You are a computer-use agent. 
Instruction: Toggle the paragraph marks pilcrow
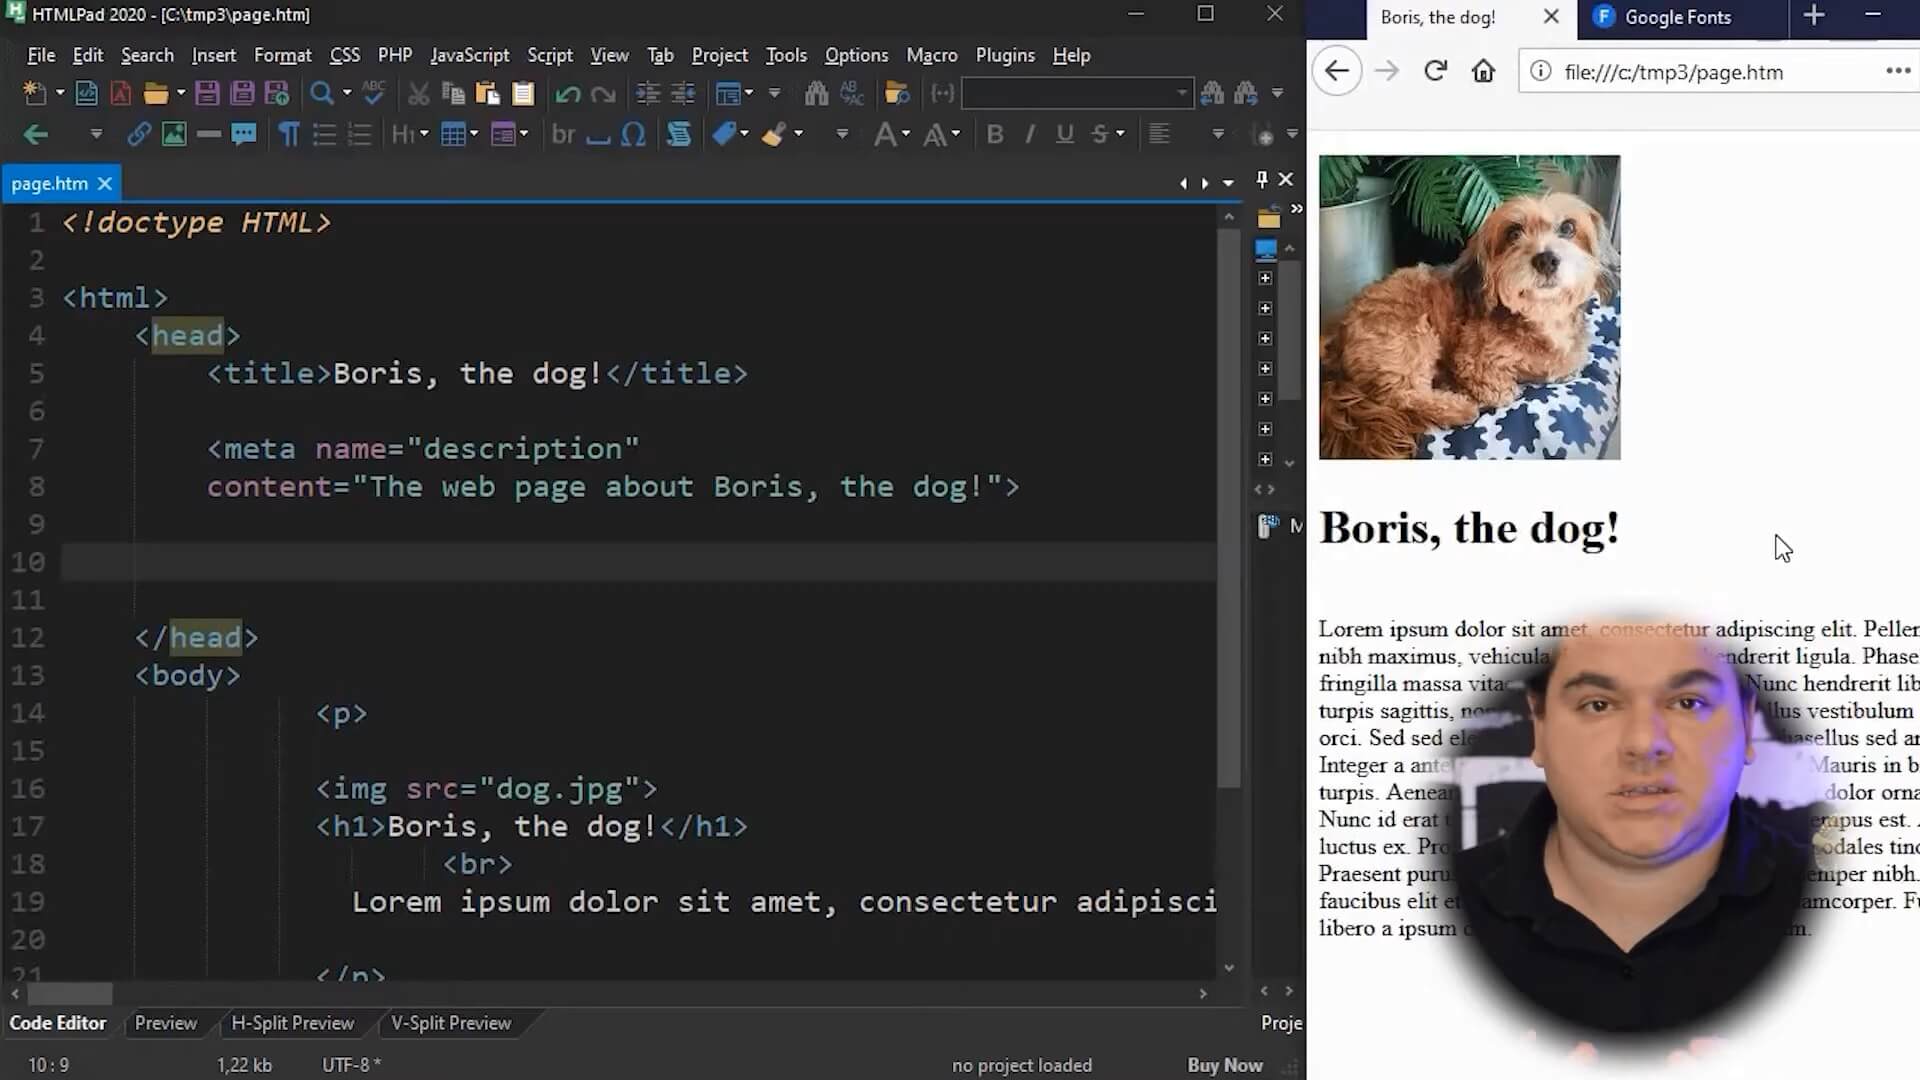288,134
